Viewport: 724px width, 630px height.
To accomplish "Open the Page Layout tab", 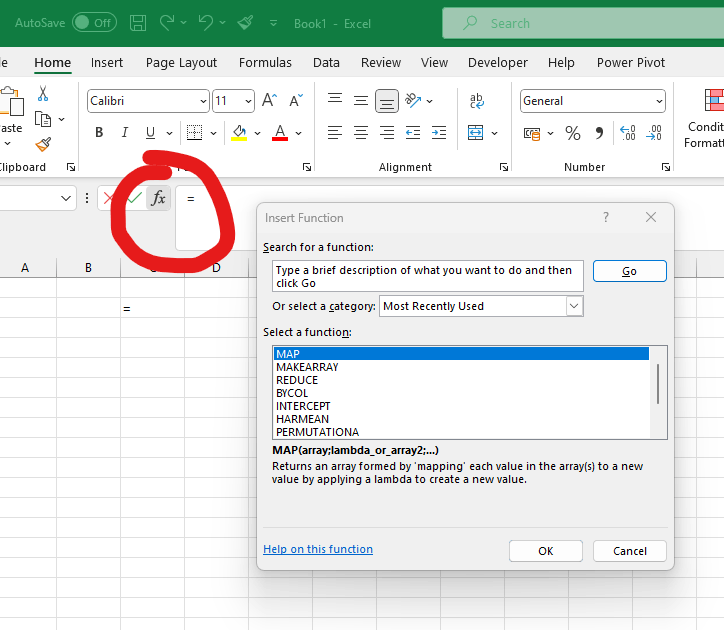I will click(x=181, y=62).
